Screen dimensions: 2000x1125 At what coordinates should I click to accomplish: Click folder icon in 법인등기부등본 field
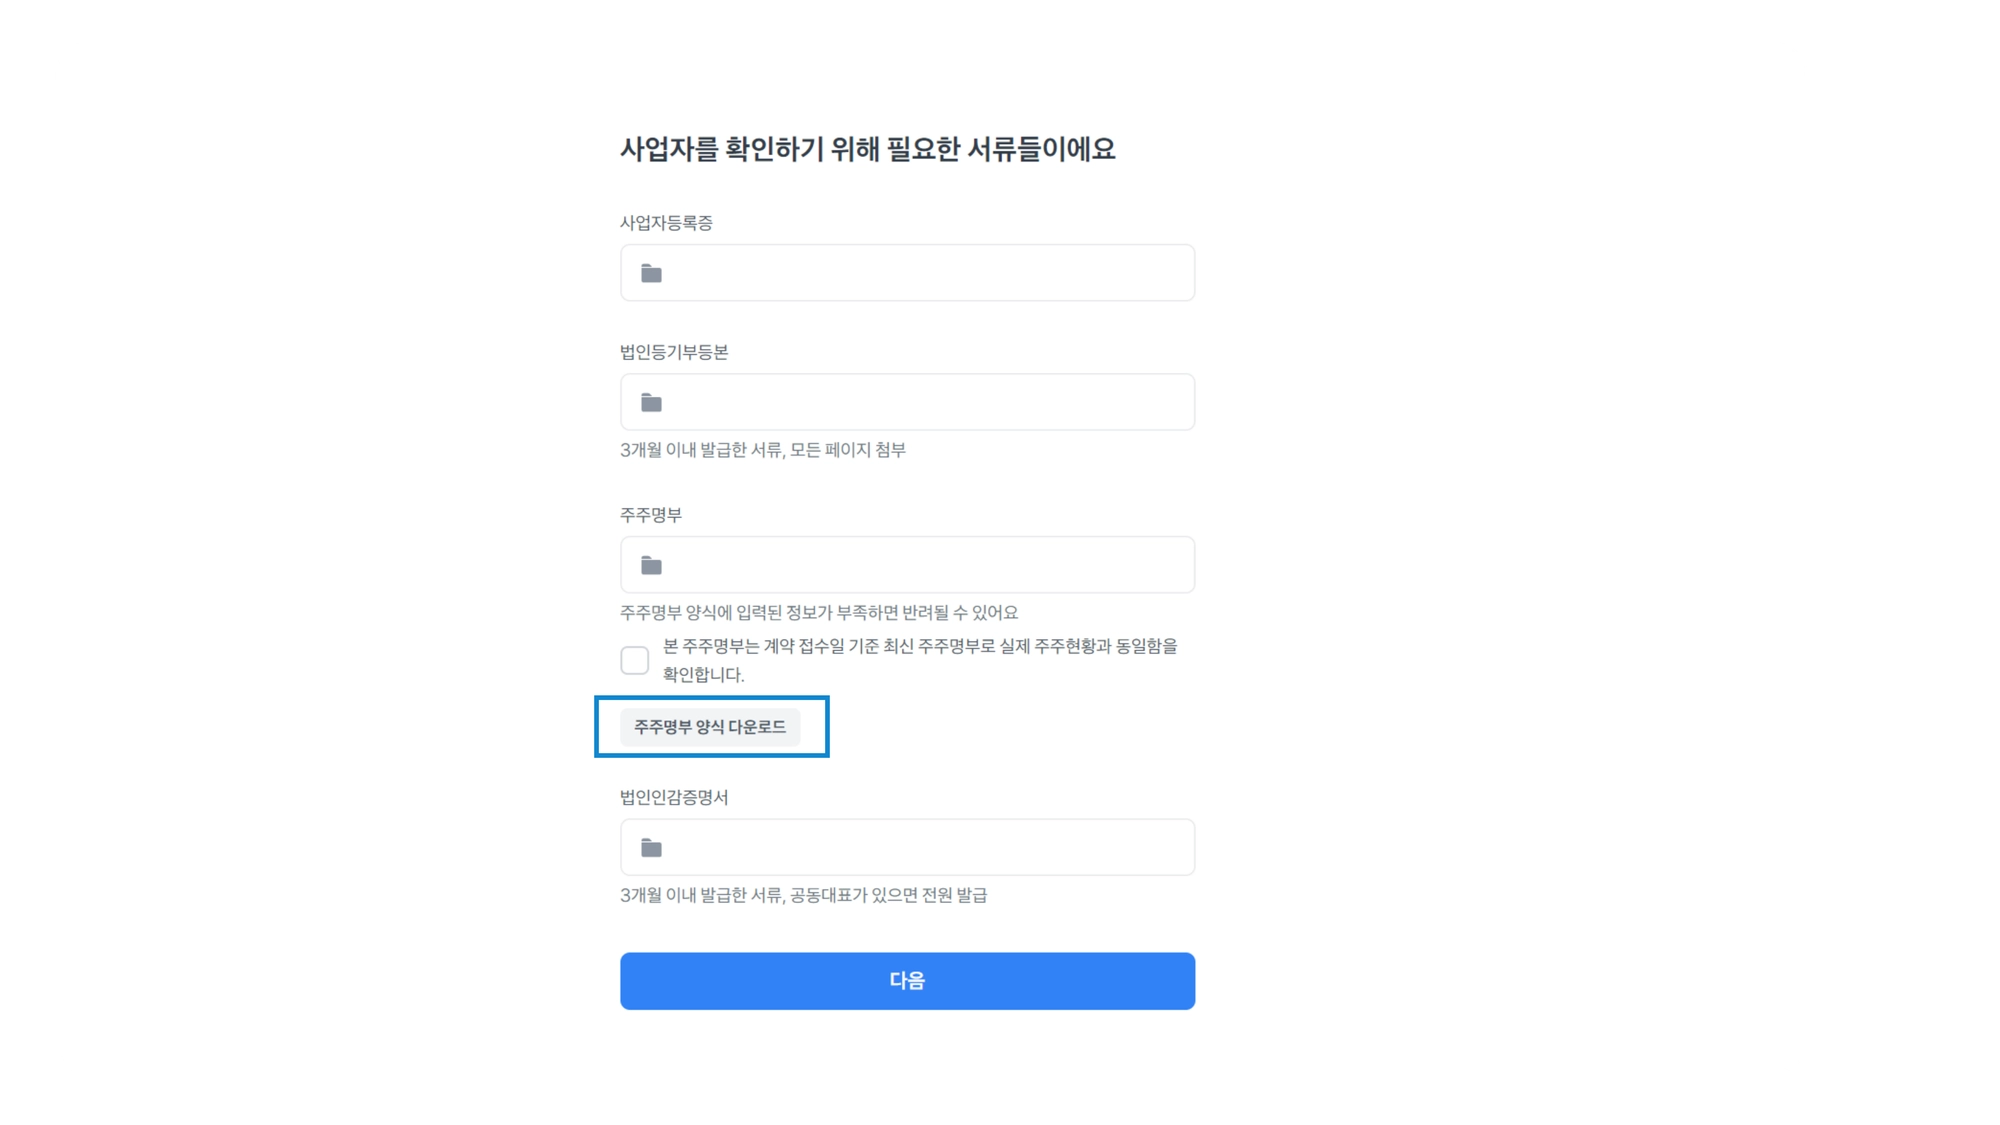click(651, 402)
